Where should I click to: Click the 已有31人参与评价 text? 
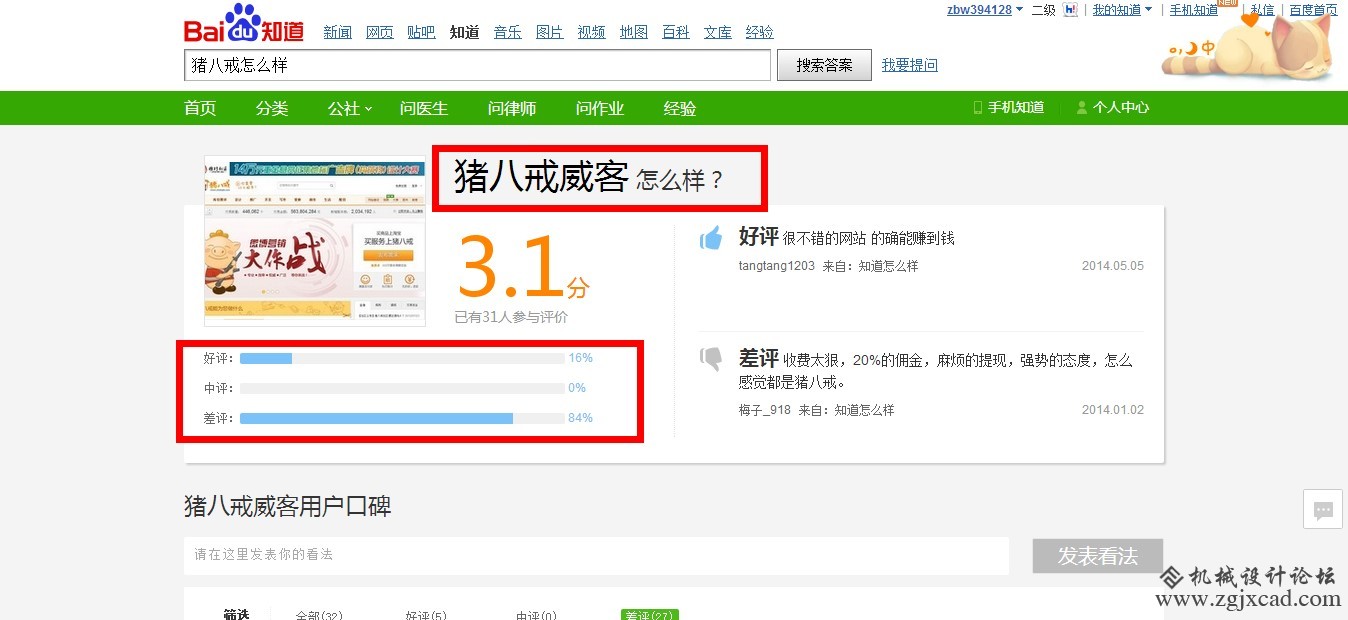[x=511, y=317]
